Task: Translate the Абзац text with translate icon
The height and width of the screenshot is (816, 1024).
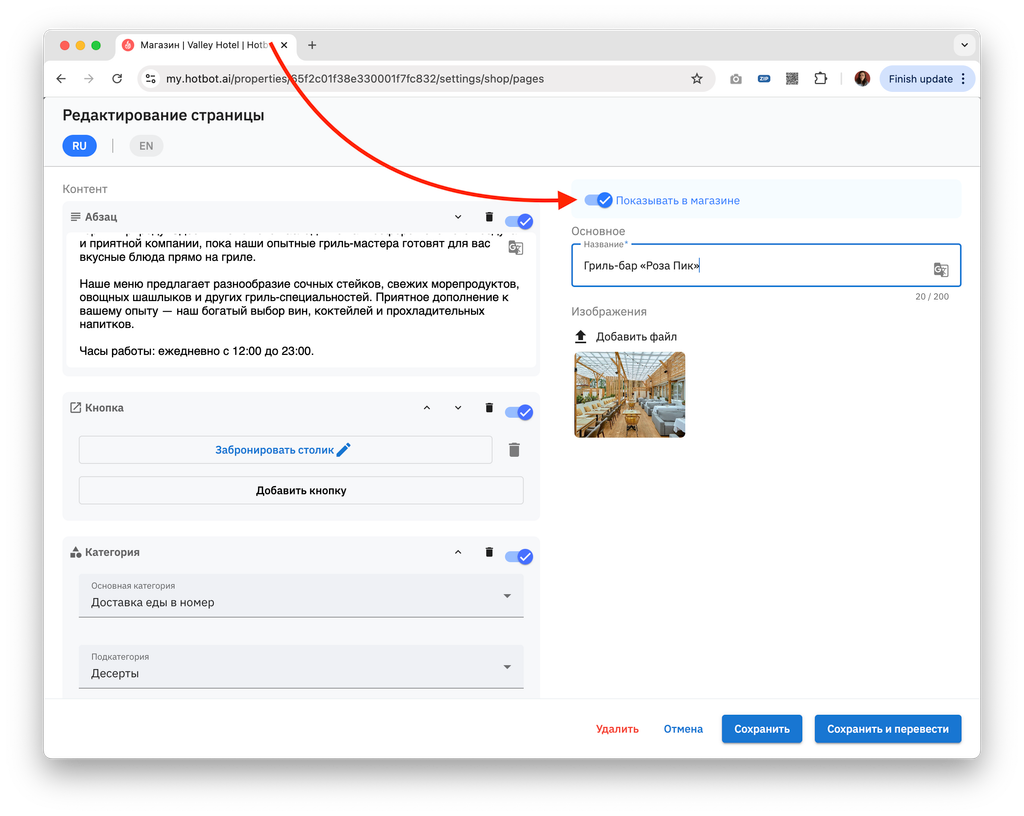Action: click(516, 247)
